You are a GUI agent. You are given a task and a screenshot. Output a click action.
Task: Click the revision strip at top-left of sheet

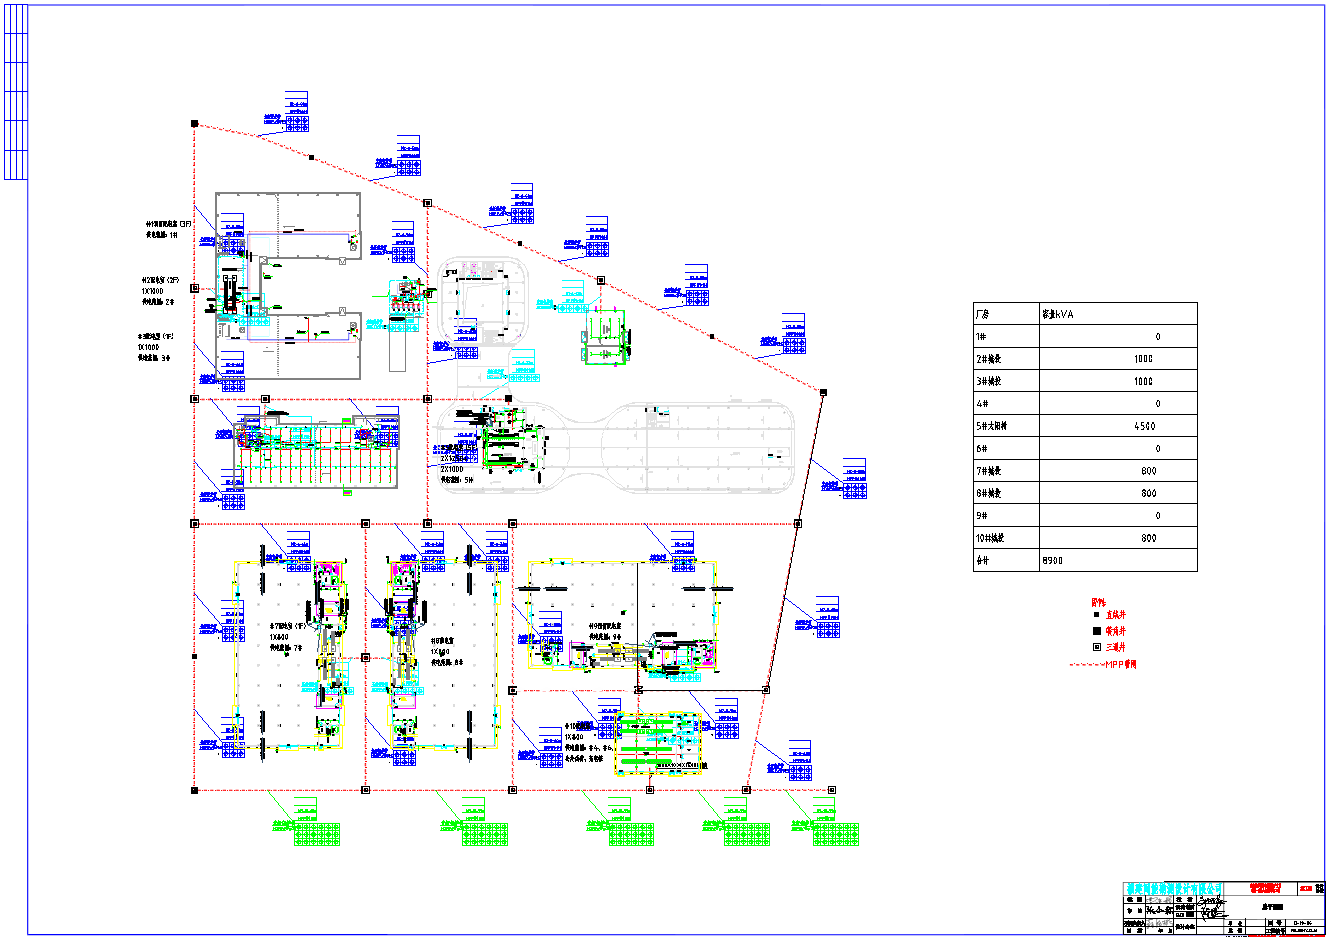[15, 93]
